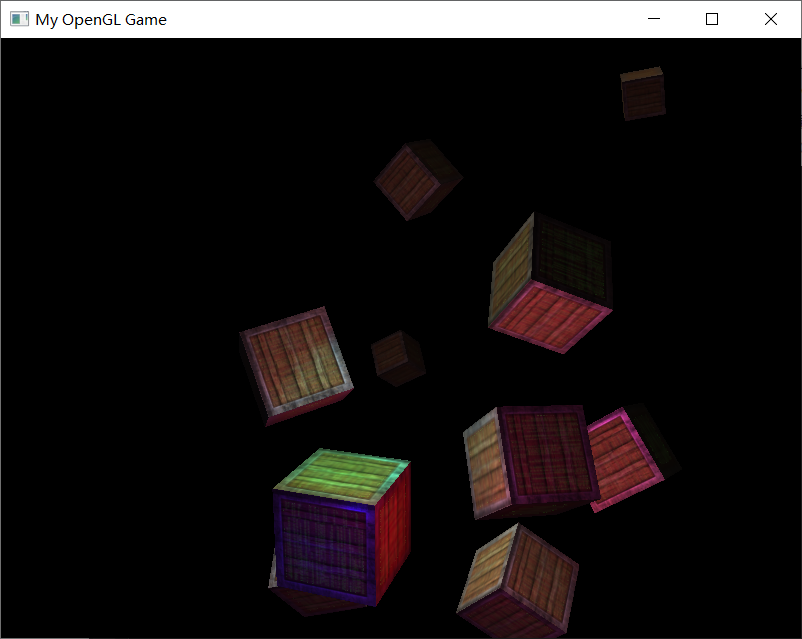Click the tilted crate near the top center
802x639 pixels.
point(418,183)
